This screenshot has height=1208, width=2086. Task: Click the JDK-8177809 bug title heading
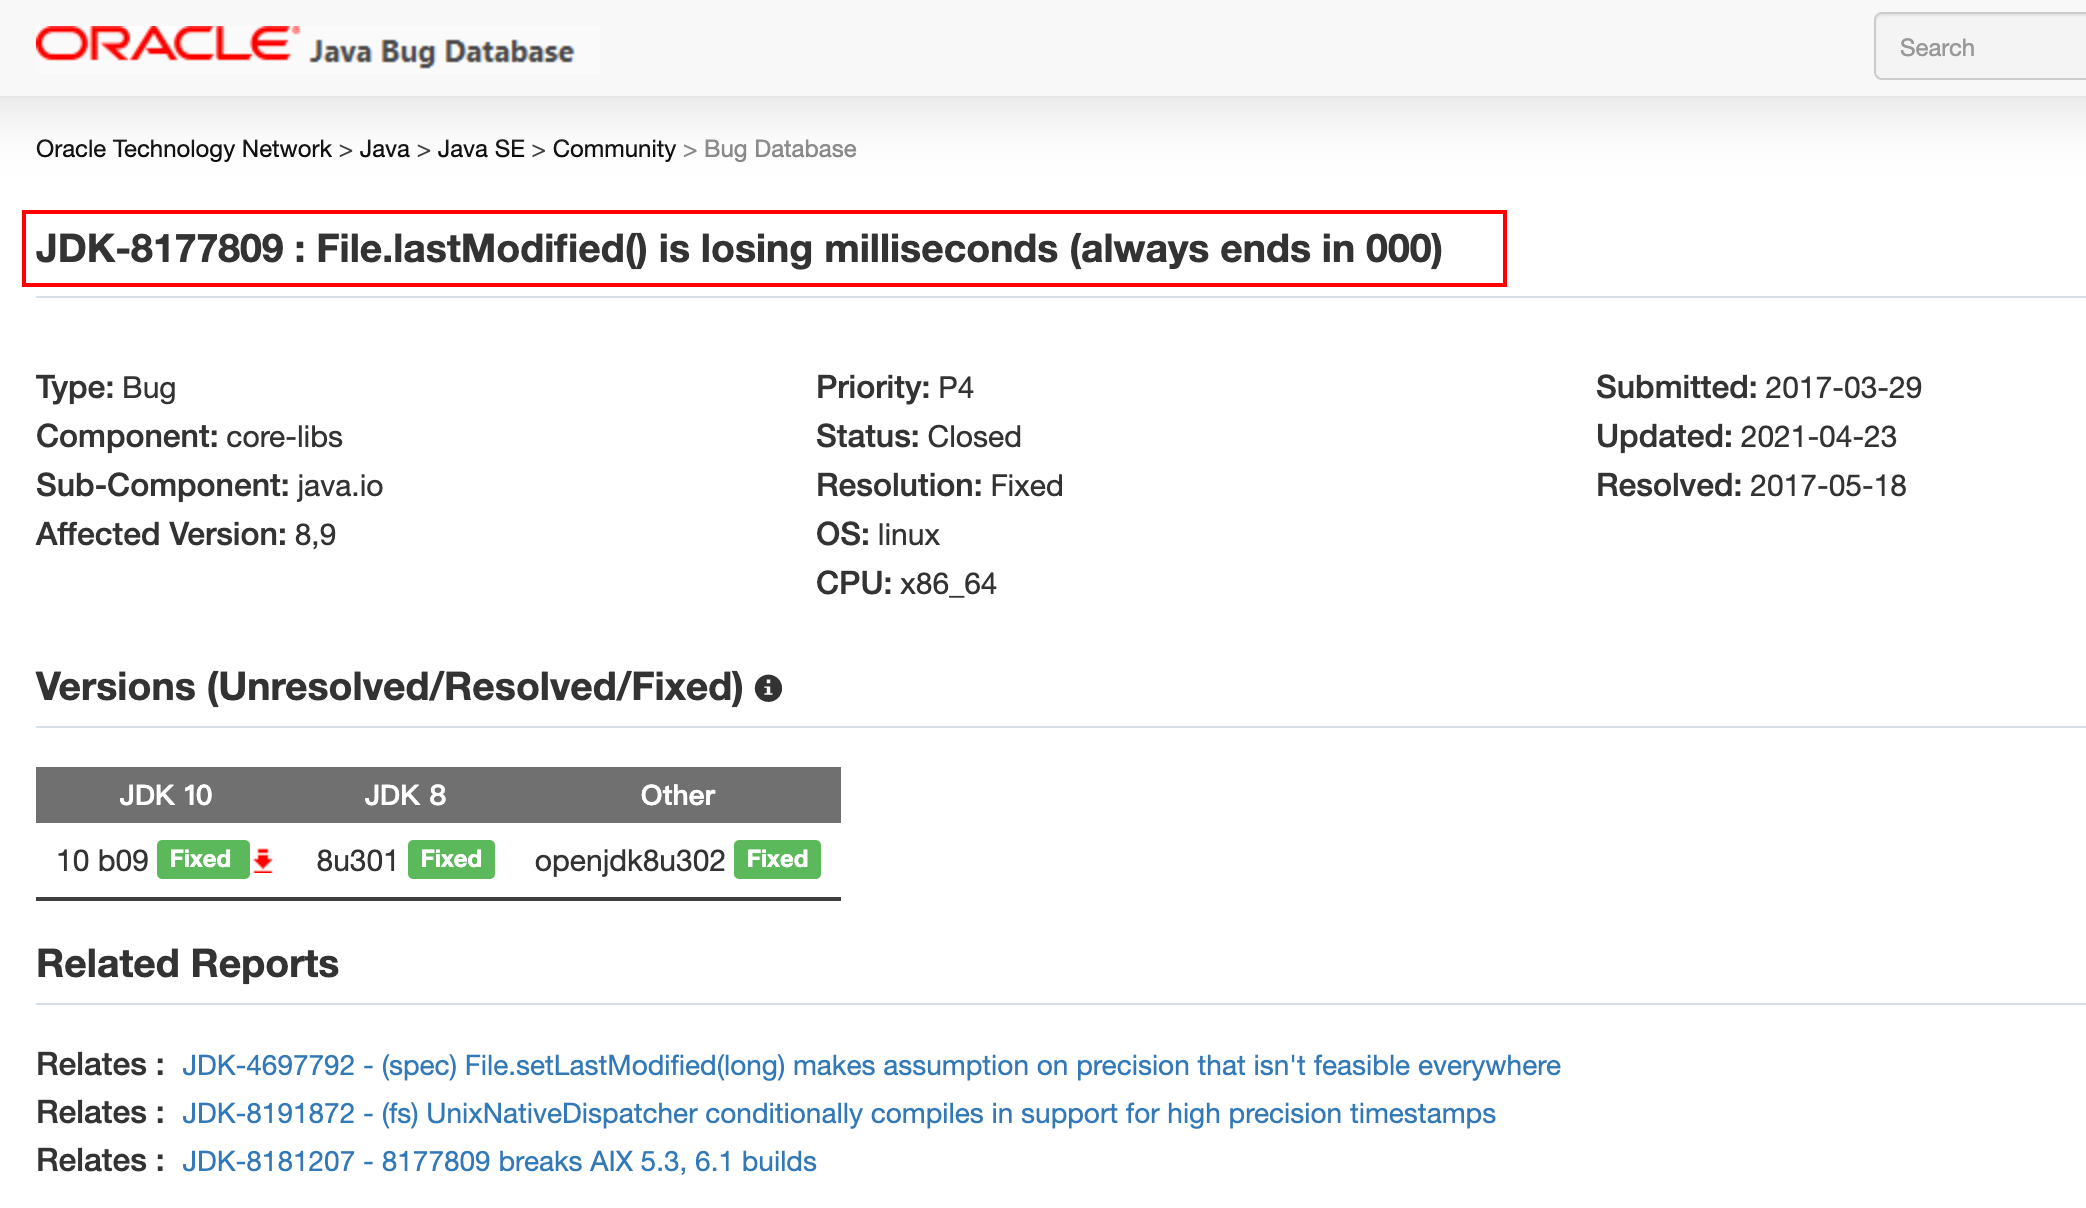(739, 248)
